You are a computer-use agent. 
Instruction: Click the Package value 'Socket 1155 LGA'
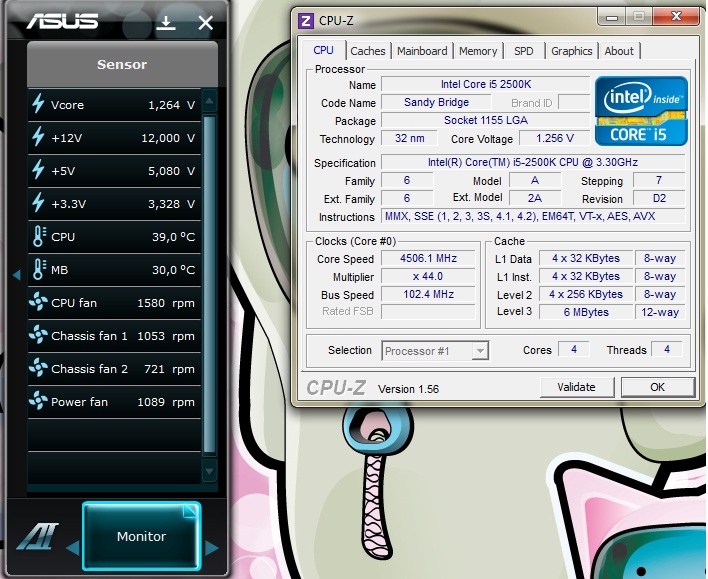(x=486, y=120)
